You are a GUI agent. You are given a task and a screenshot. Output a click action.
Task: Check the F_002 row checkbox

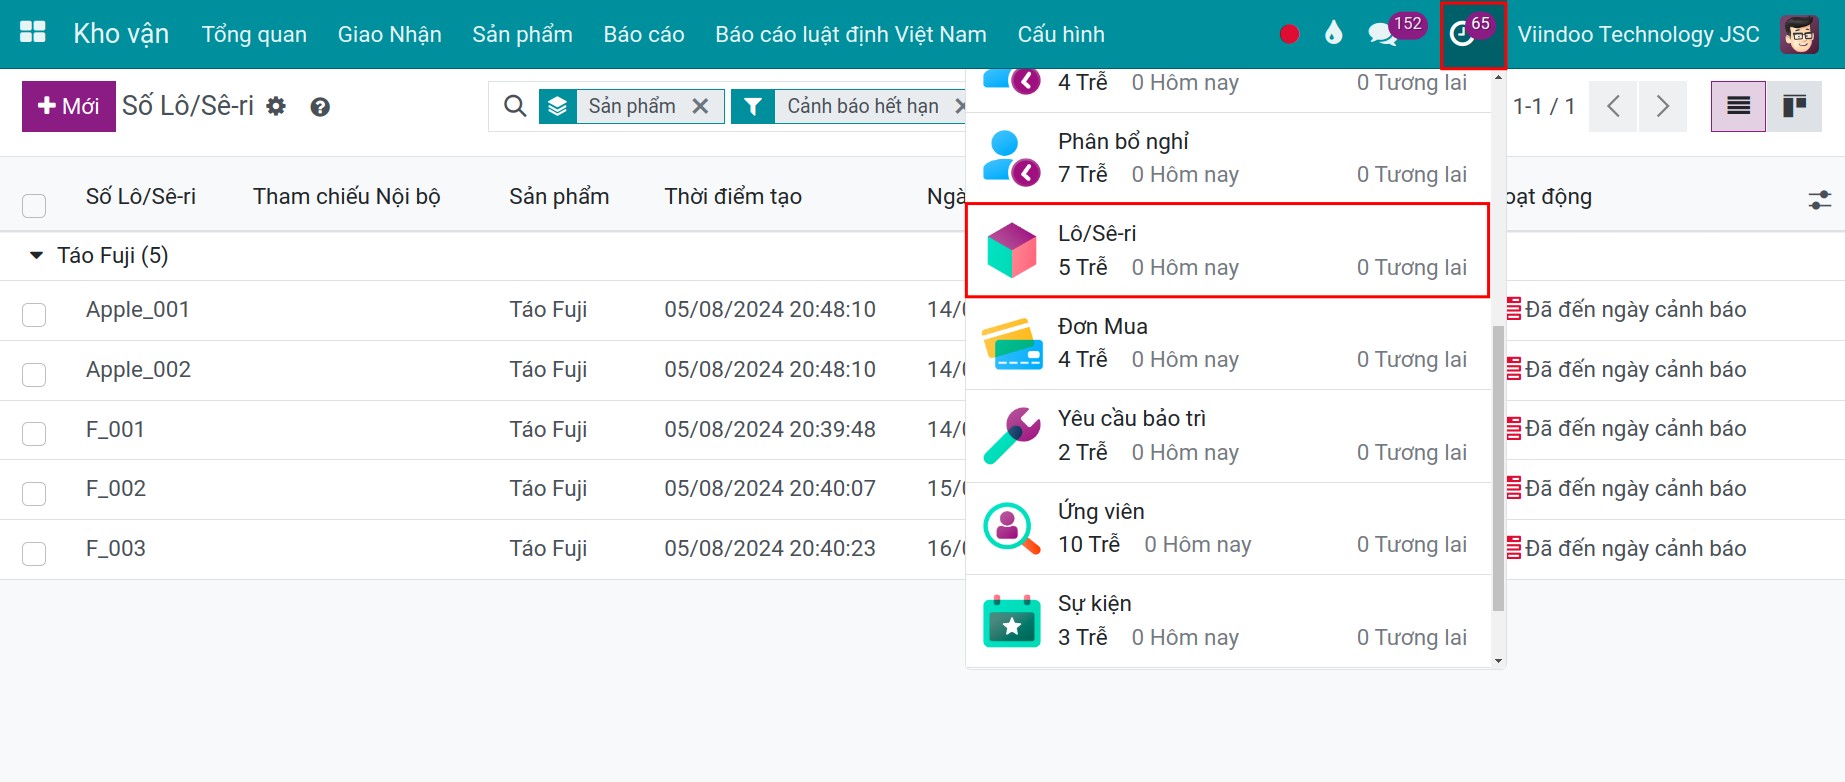pos(34,493)
